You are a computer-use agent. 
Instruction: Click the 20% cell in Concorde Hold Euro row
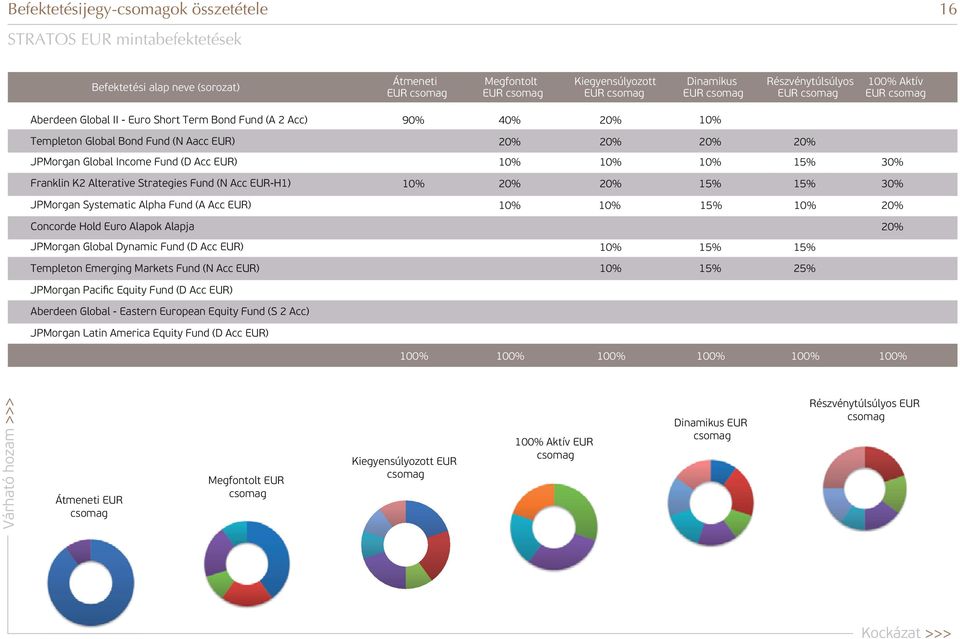coord(892,226)
